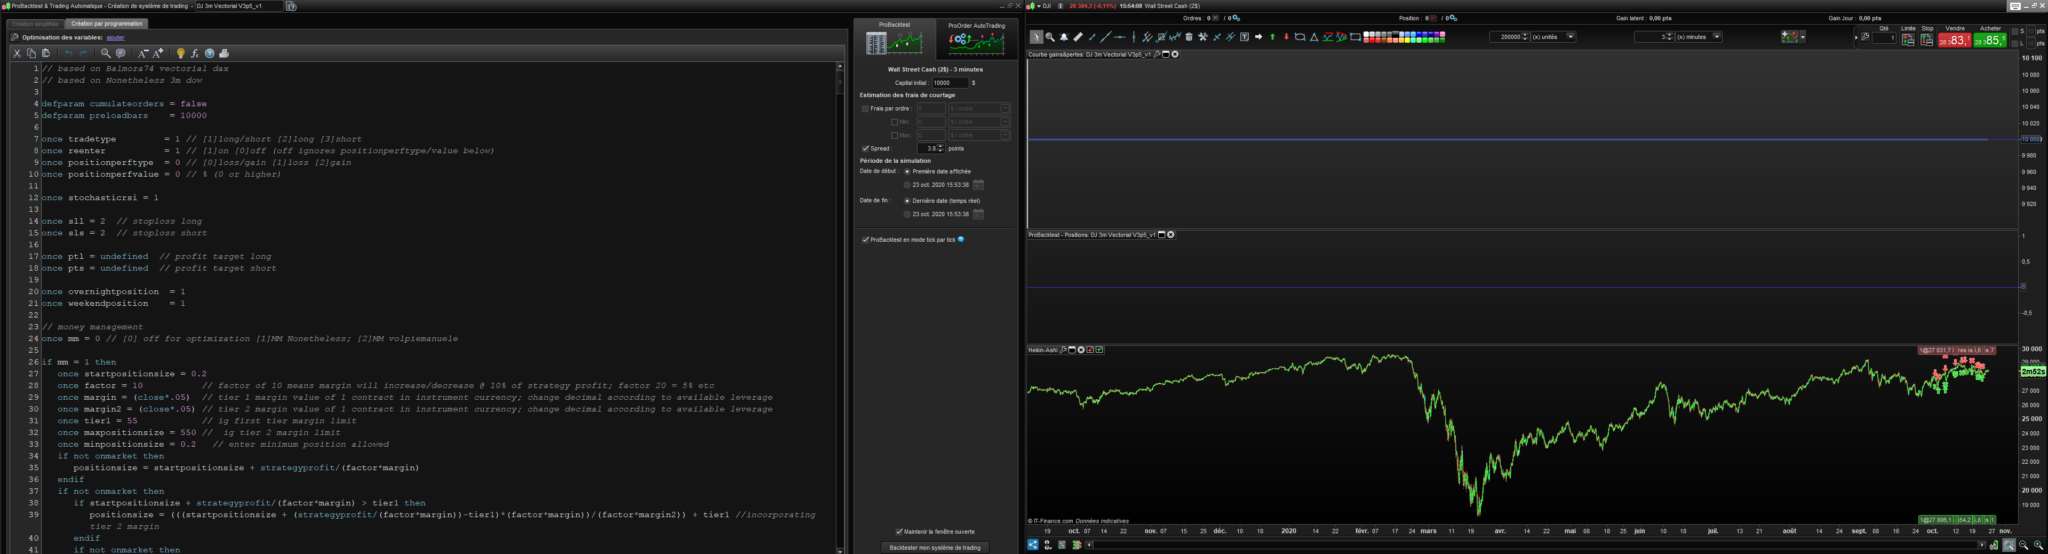Increase editor font size with A+ icon

[x=158, y=53]
